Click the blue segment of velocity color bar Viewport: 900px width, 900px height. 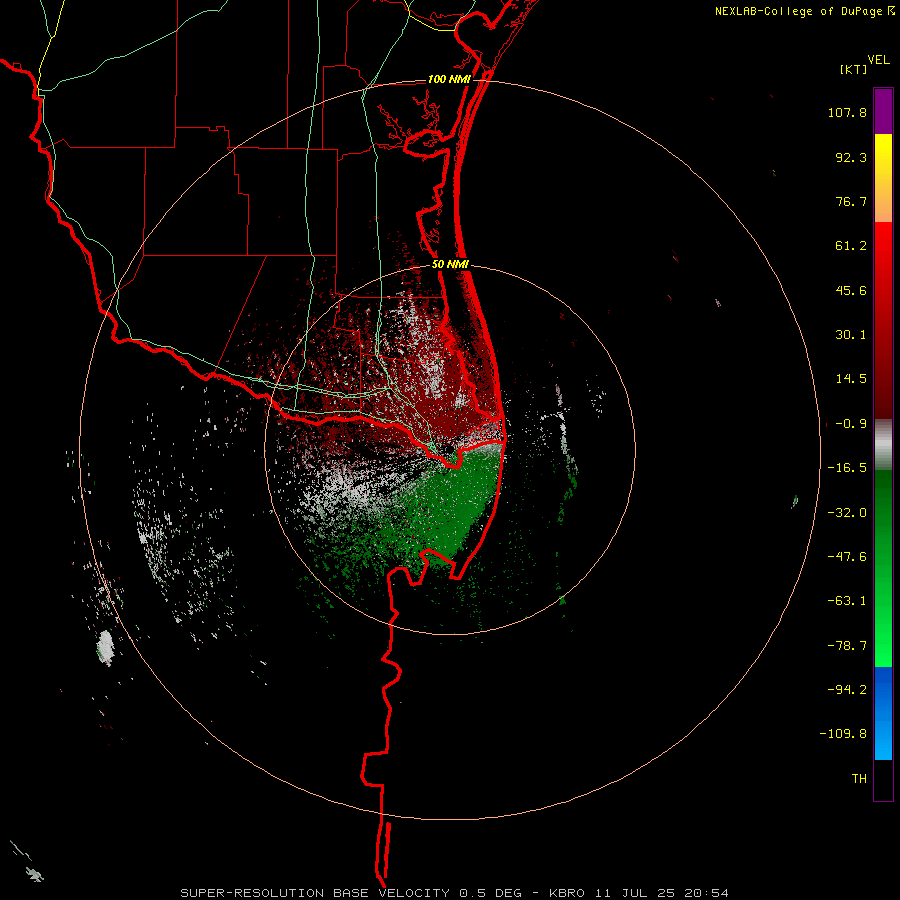click(x=883, y=713)
